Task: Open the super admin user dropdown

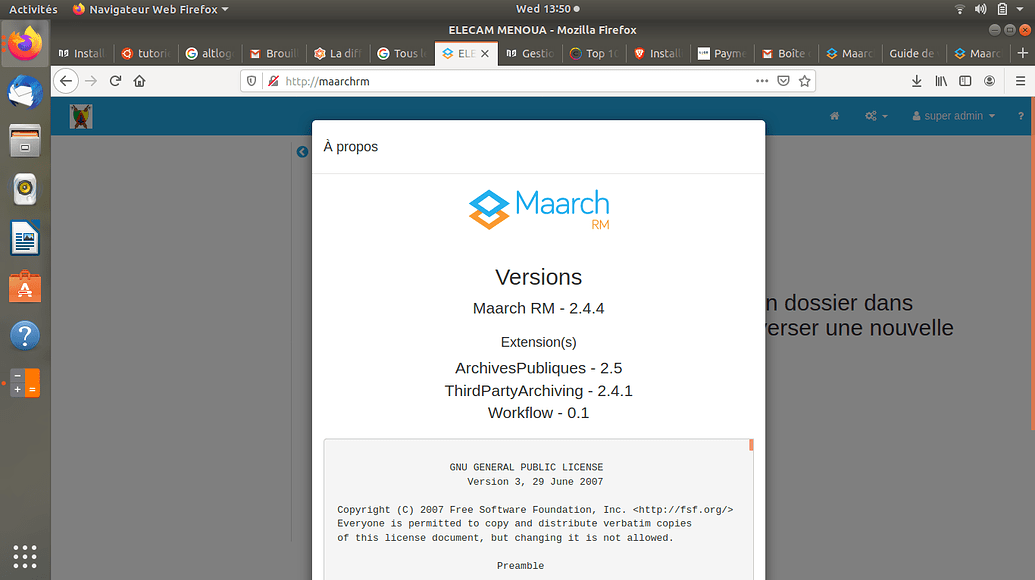Action: (x=953, y=116)
